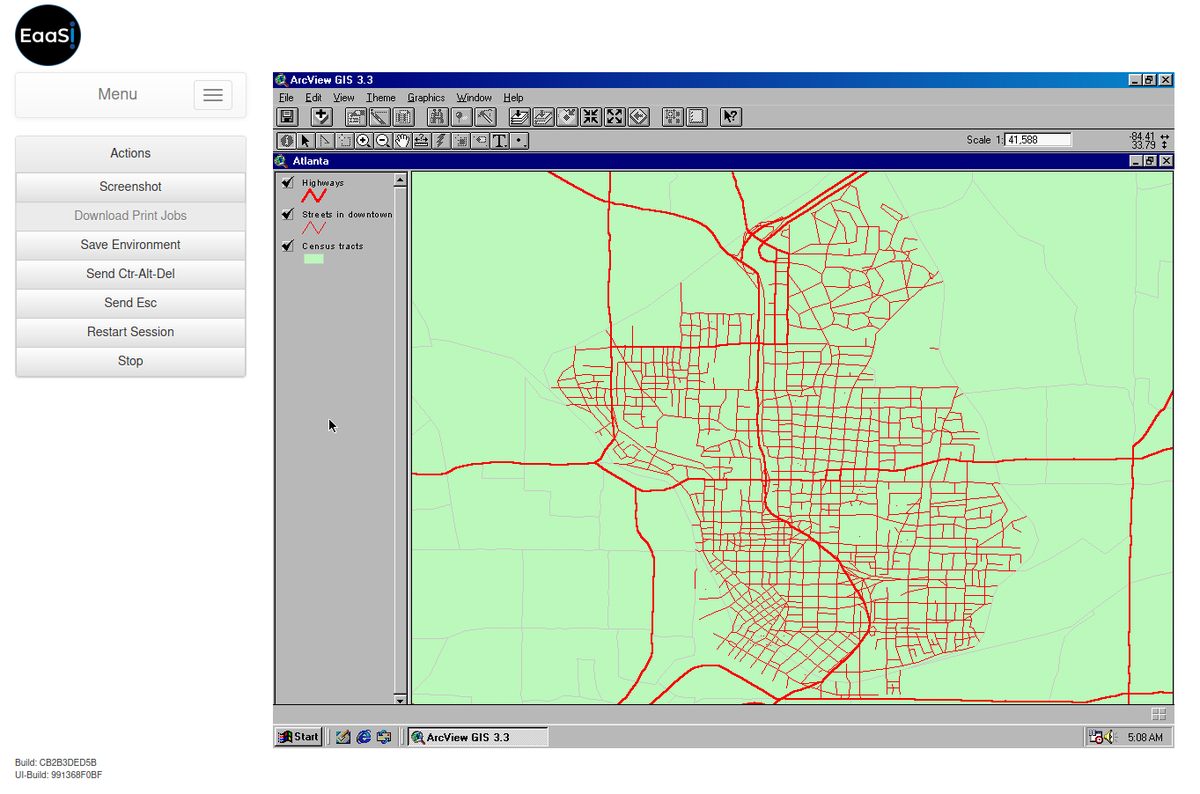Click Internet Explorer quick launch icon
This screenshot has width=1200, height=794.
pyautogui.click(x=363, y=737)
